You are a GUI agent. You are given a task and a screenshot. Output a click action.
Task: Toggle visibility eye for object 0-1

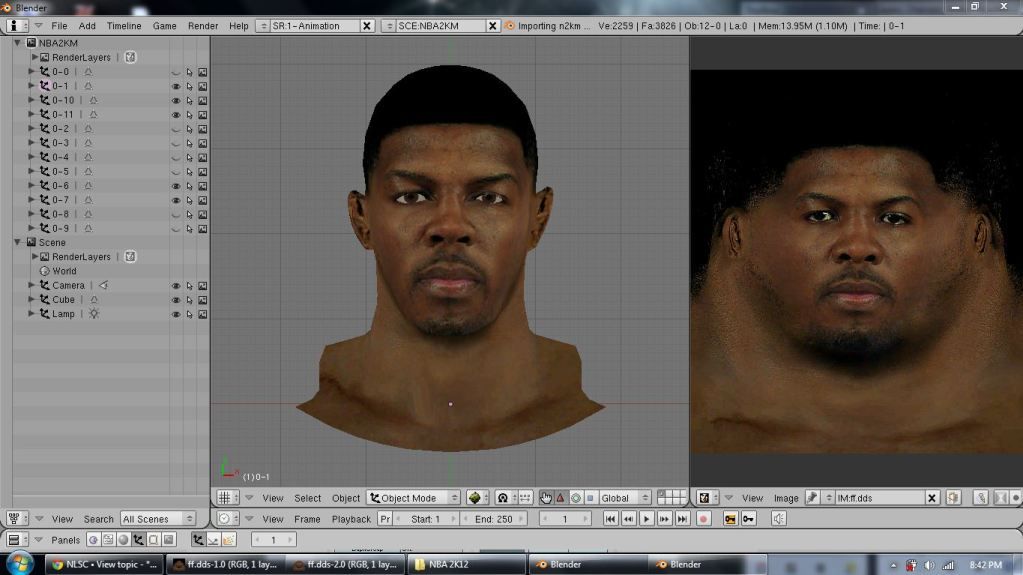(176, 86)
